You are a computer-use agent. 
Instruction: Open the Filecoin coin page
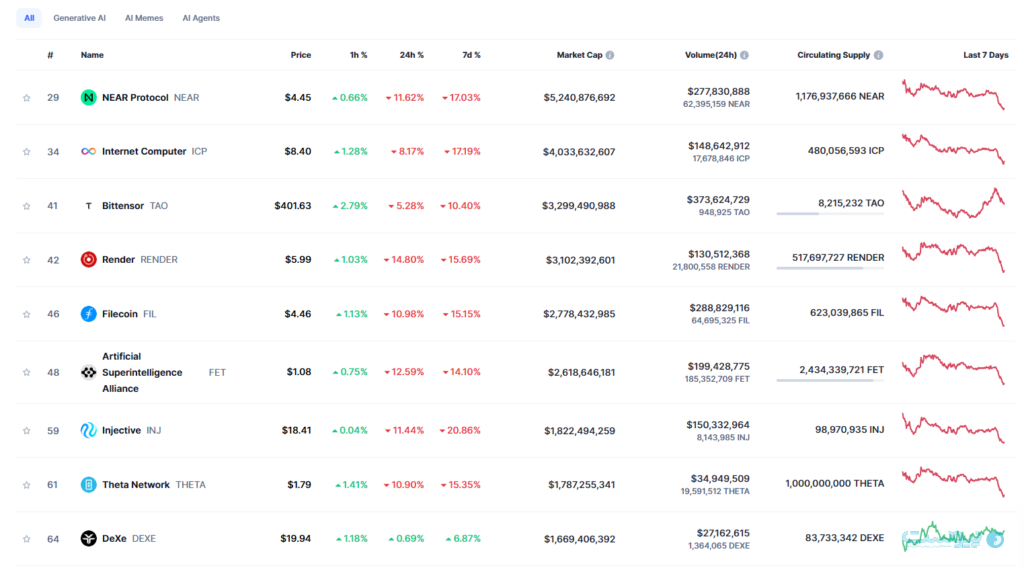pyautogui.click(x=120, y=314)
